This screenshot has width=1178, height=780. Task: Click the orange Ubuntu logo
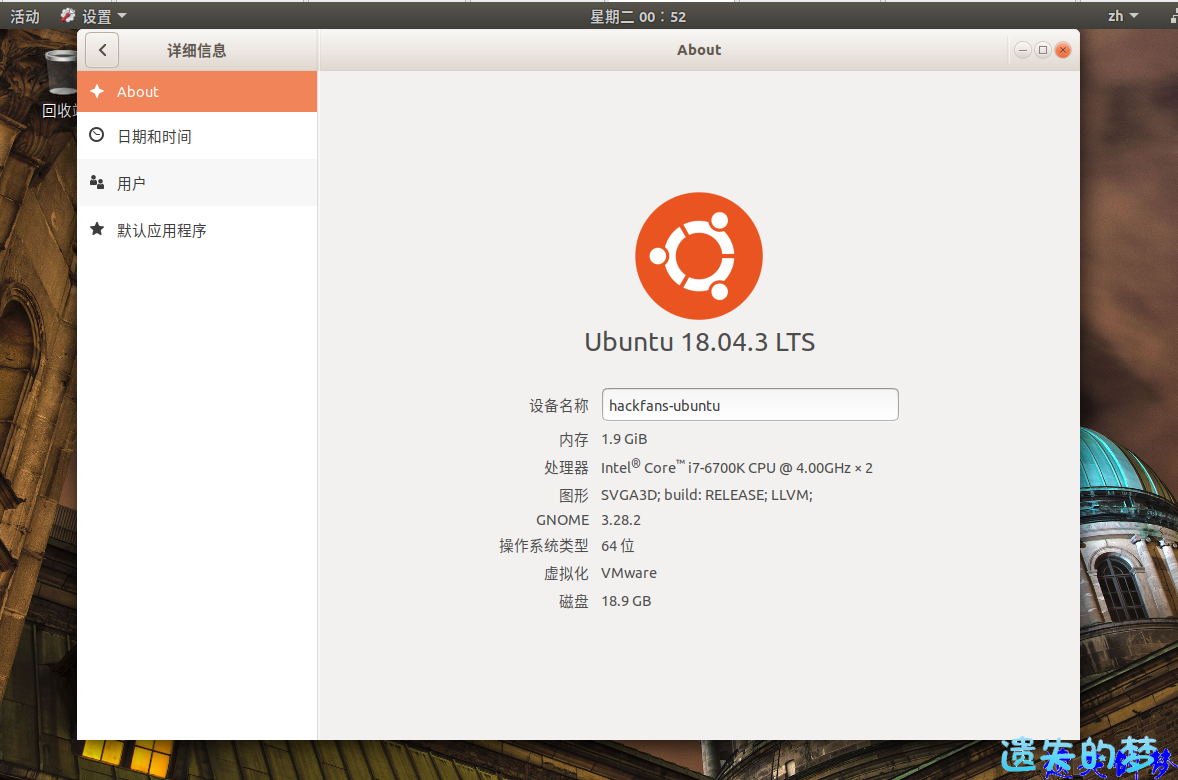698,256
